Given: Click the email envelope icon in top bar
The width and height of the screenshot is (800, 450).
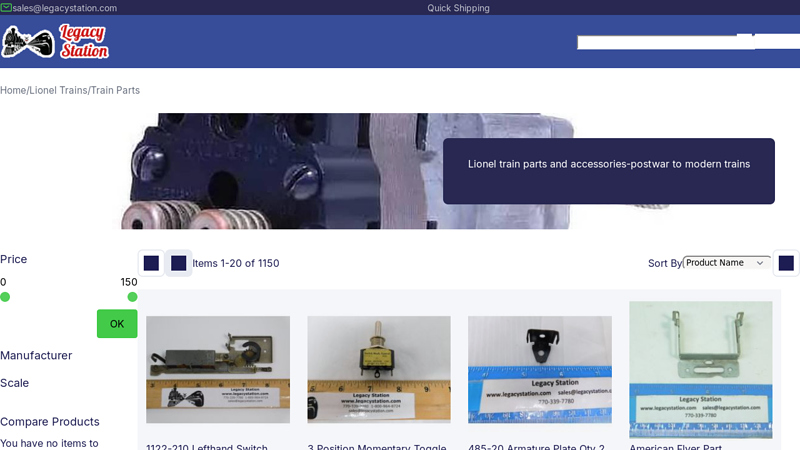Looking at the screenshot, I should point(6,8).
